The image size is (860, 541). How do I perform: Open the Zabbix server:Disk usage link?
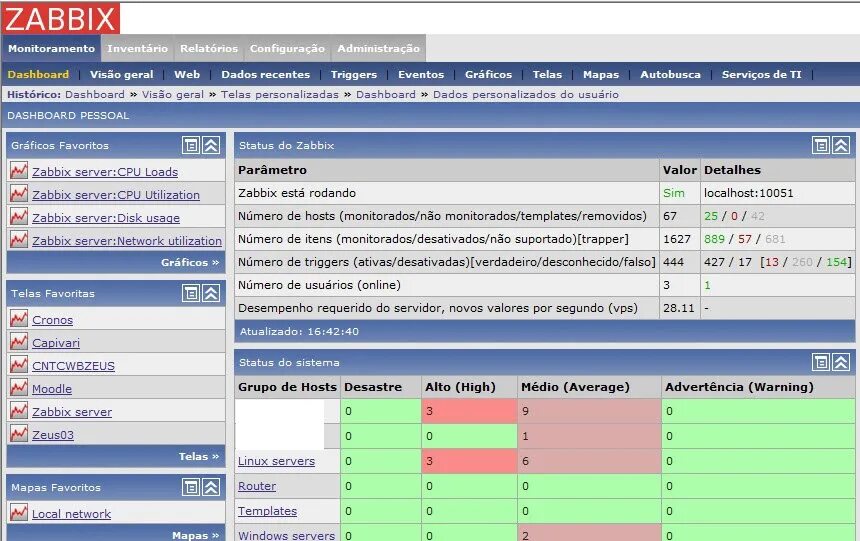click(106, 218)
